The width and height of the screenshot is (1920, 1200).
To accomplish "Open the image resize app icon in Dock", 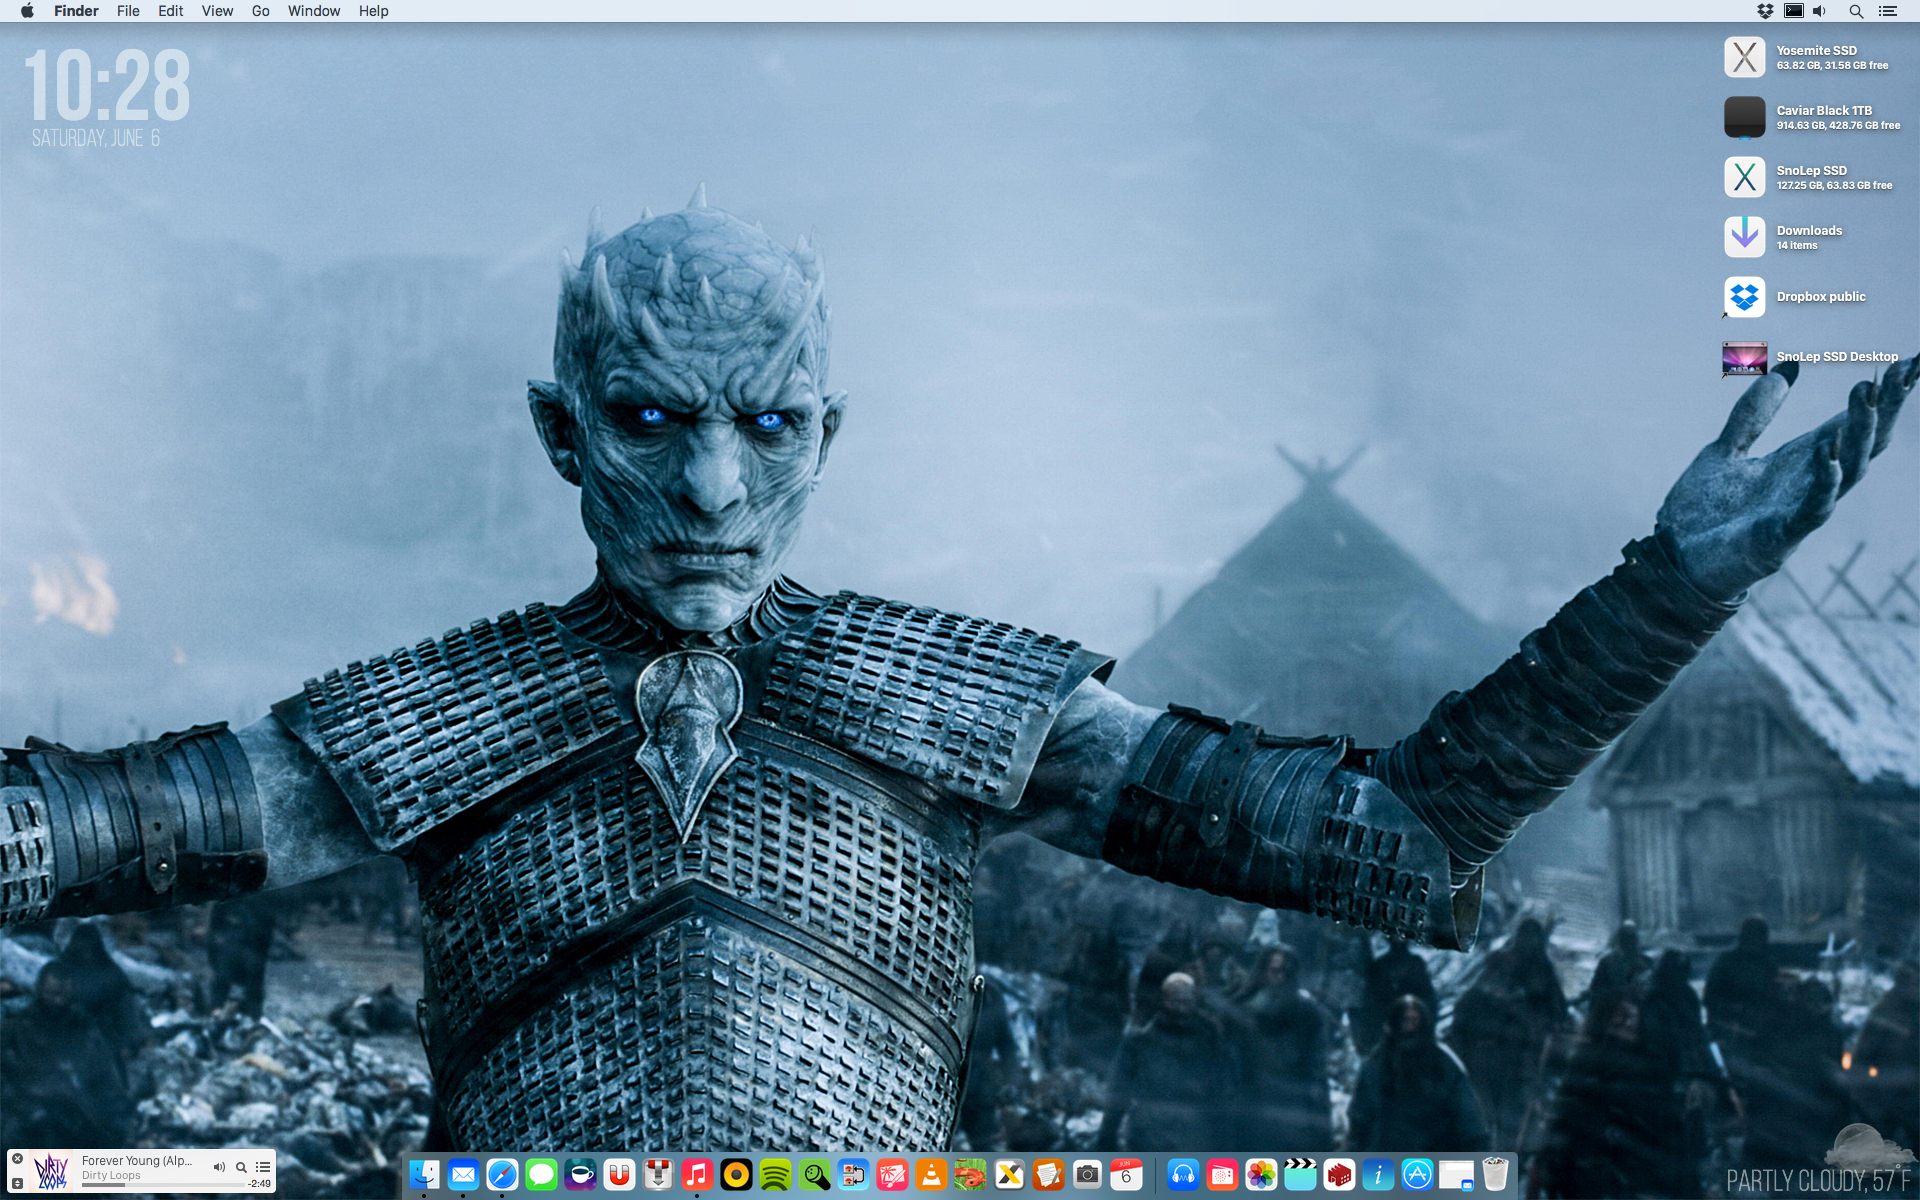I will click(853, 1174).
